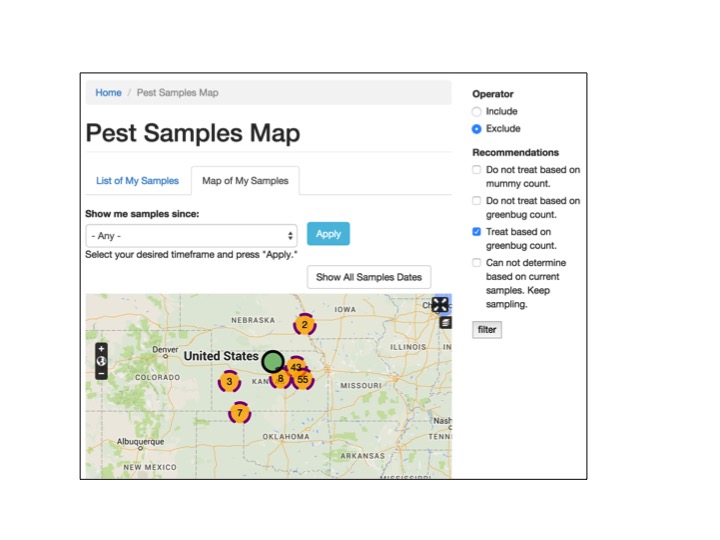The height and width of the screenshot is (540, 720).
Task: Check 'Can not determine based on current samples'
Action: point(477,263)
